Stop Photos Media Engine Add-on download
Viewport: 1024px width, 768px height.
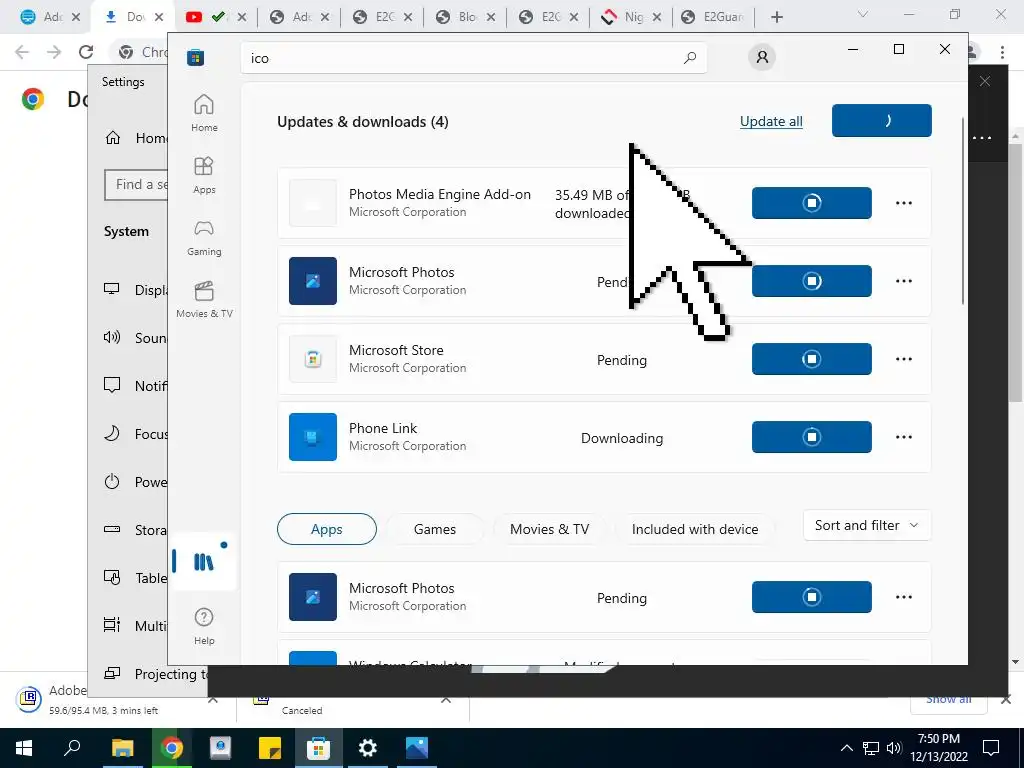click(x=811, y=202)
